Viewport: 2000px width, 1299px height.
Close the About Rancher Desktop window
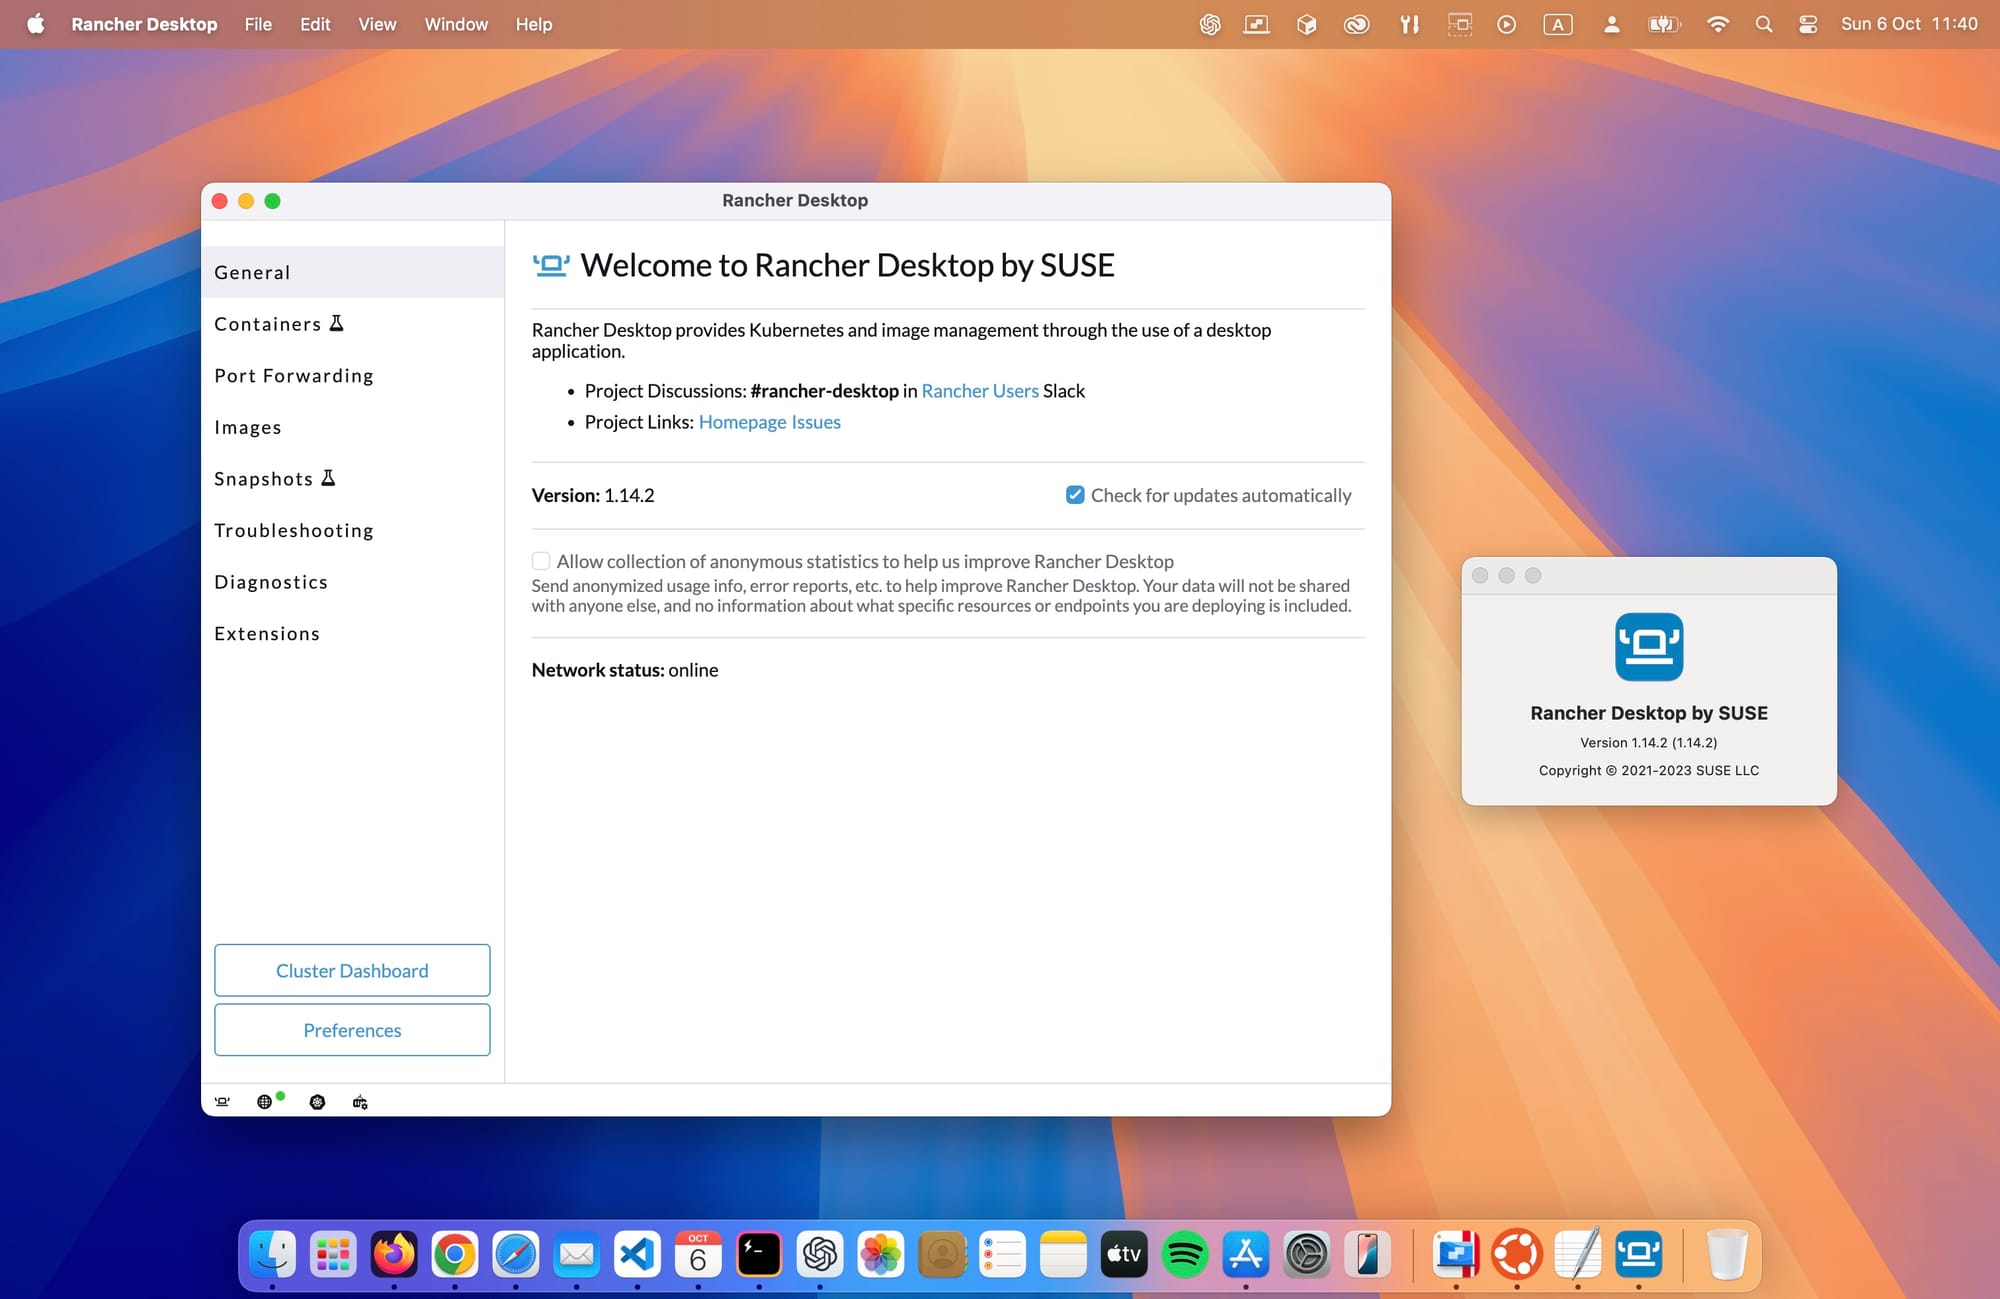[x=1480, y=575]
